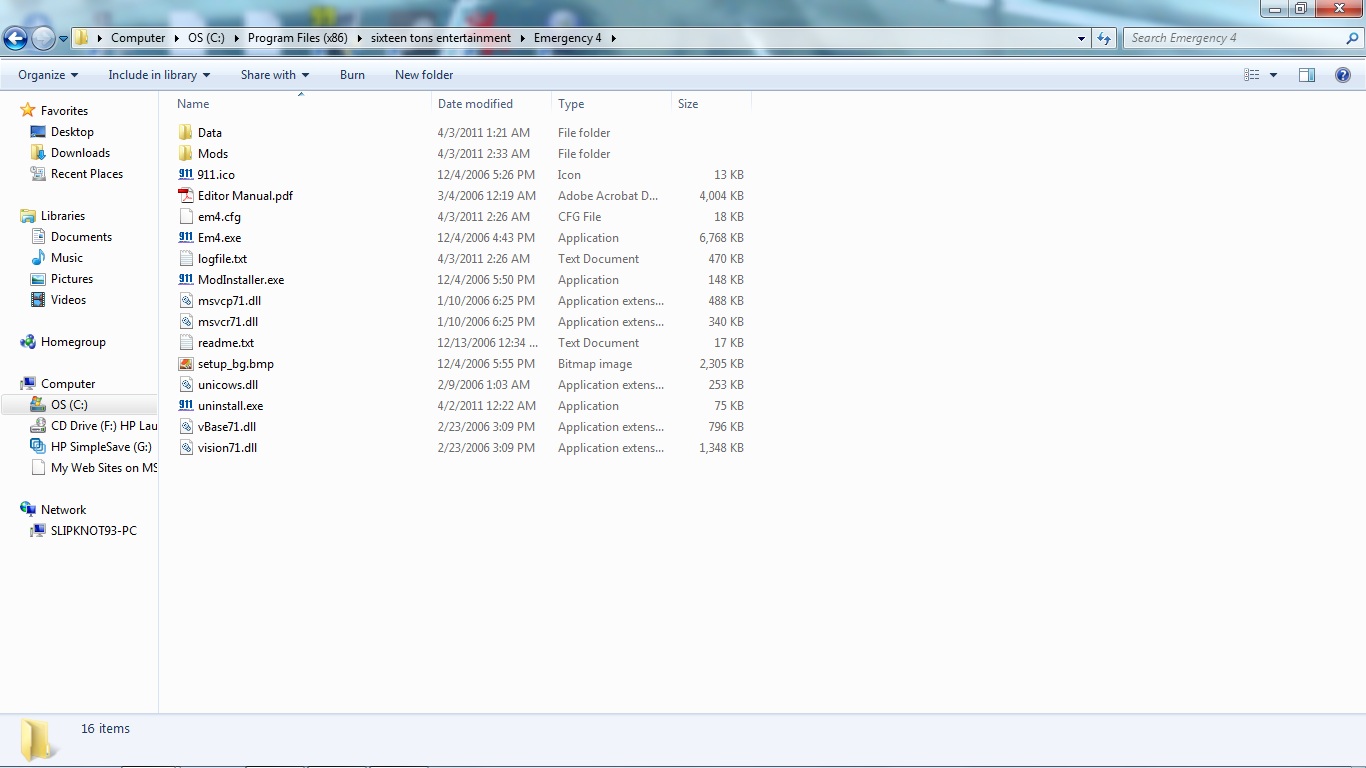Click Libraries in navigation pane

63,216
